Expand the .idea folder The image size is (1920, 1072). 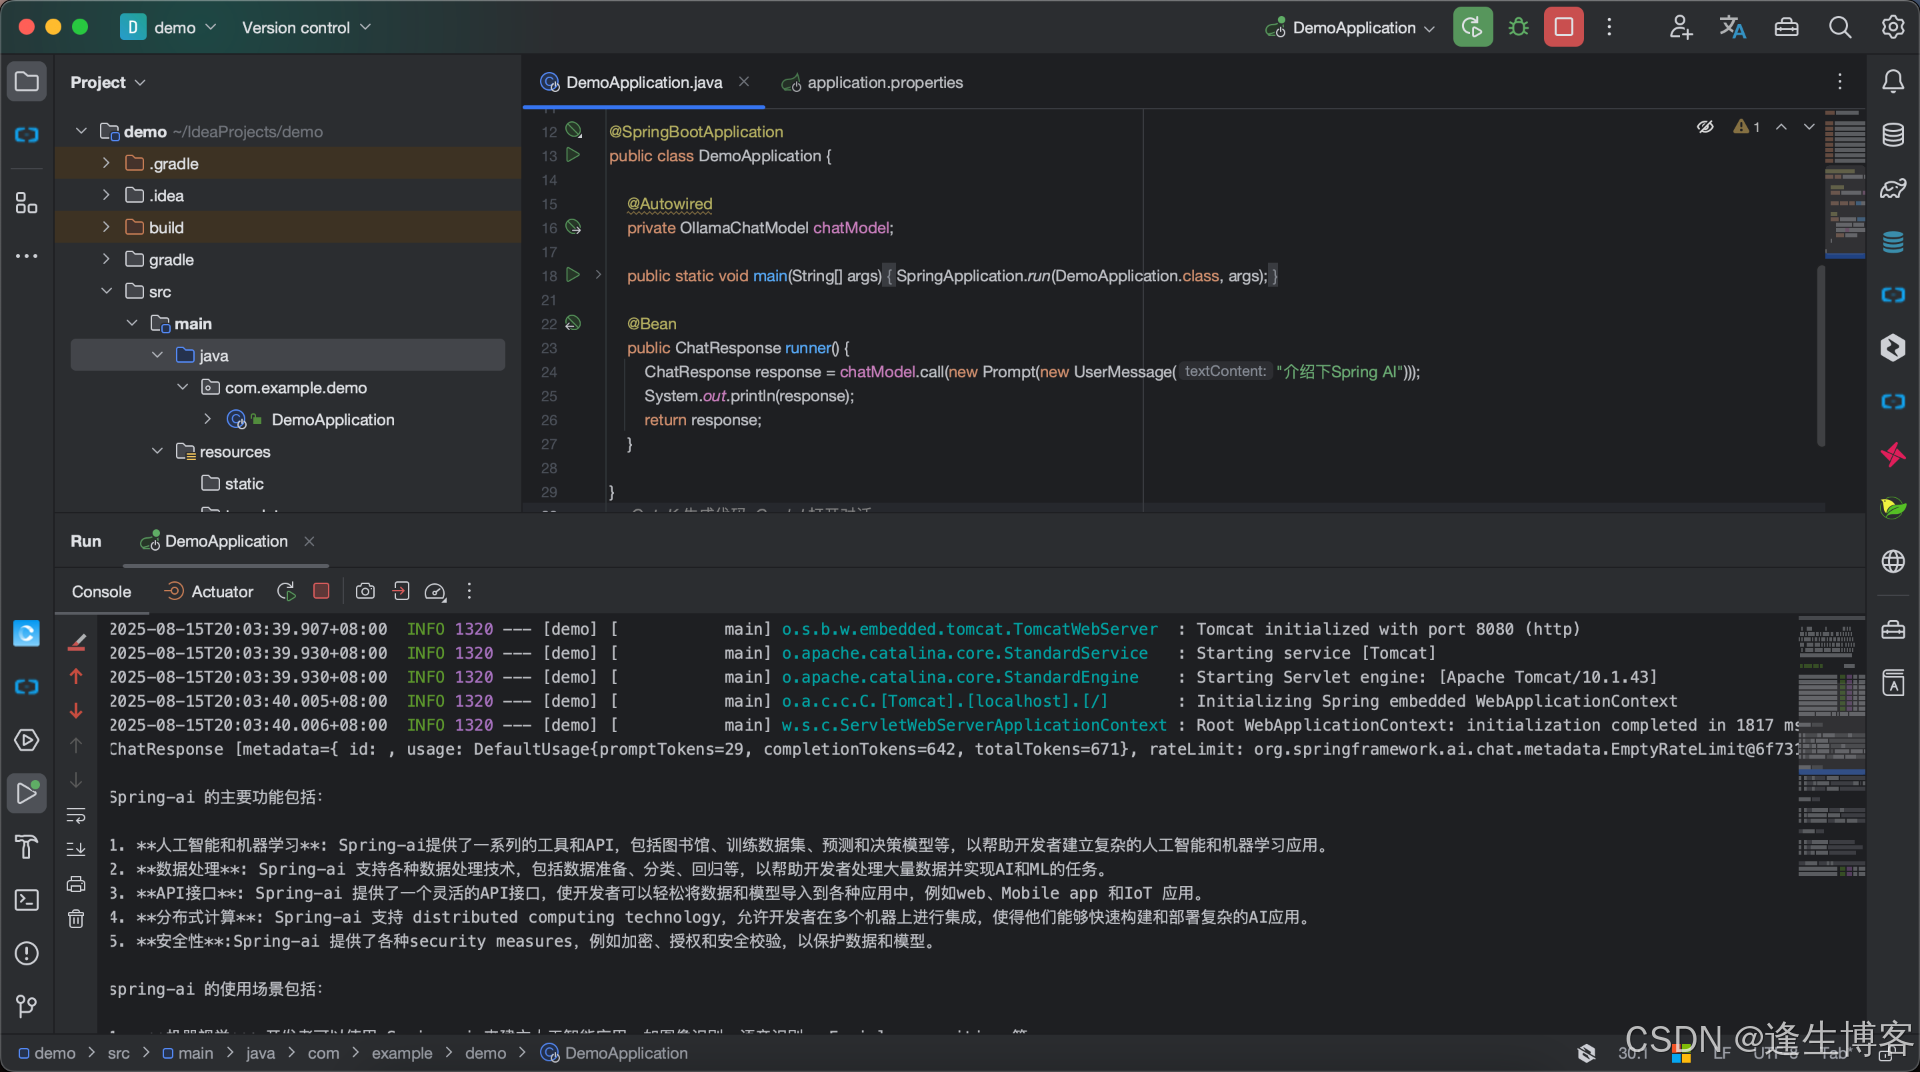[106, 195]
